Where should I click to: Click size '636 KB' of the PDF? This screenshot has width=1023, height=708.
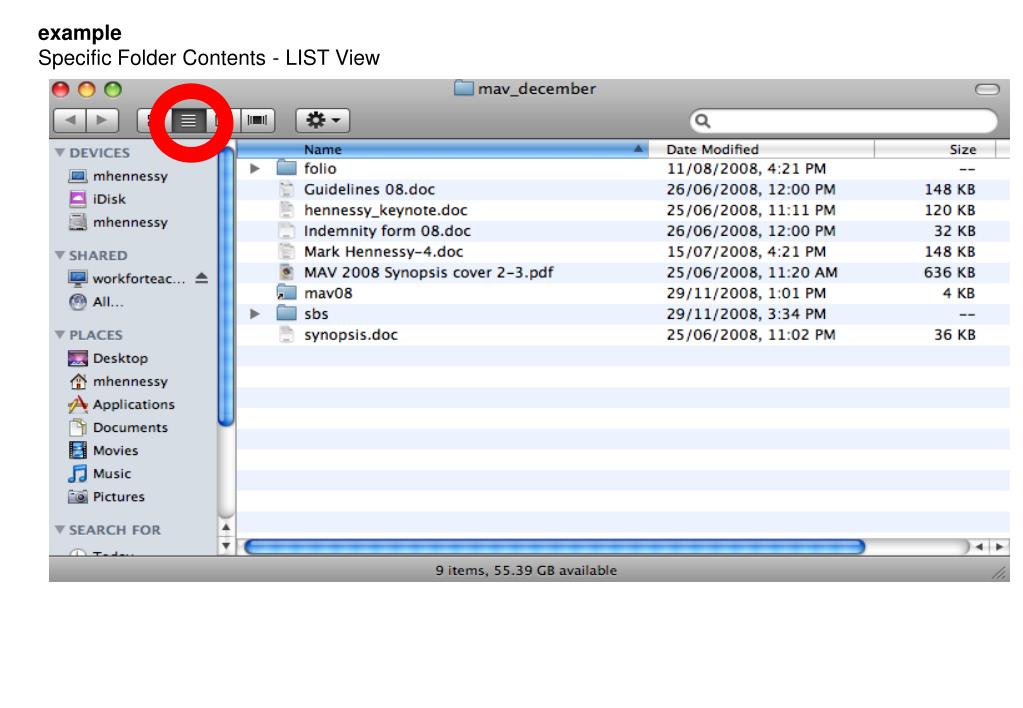(x=949, y=272)
